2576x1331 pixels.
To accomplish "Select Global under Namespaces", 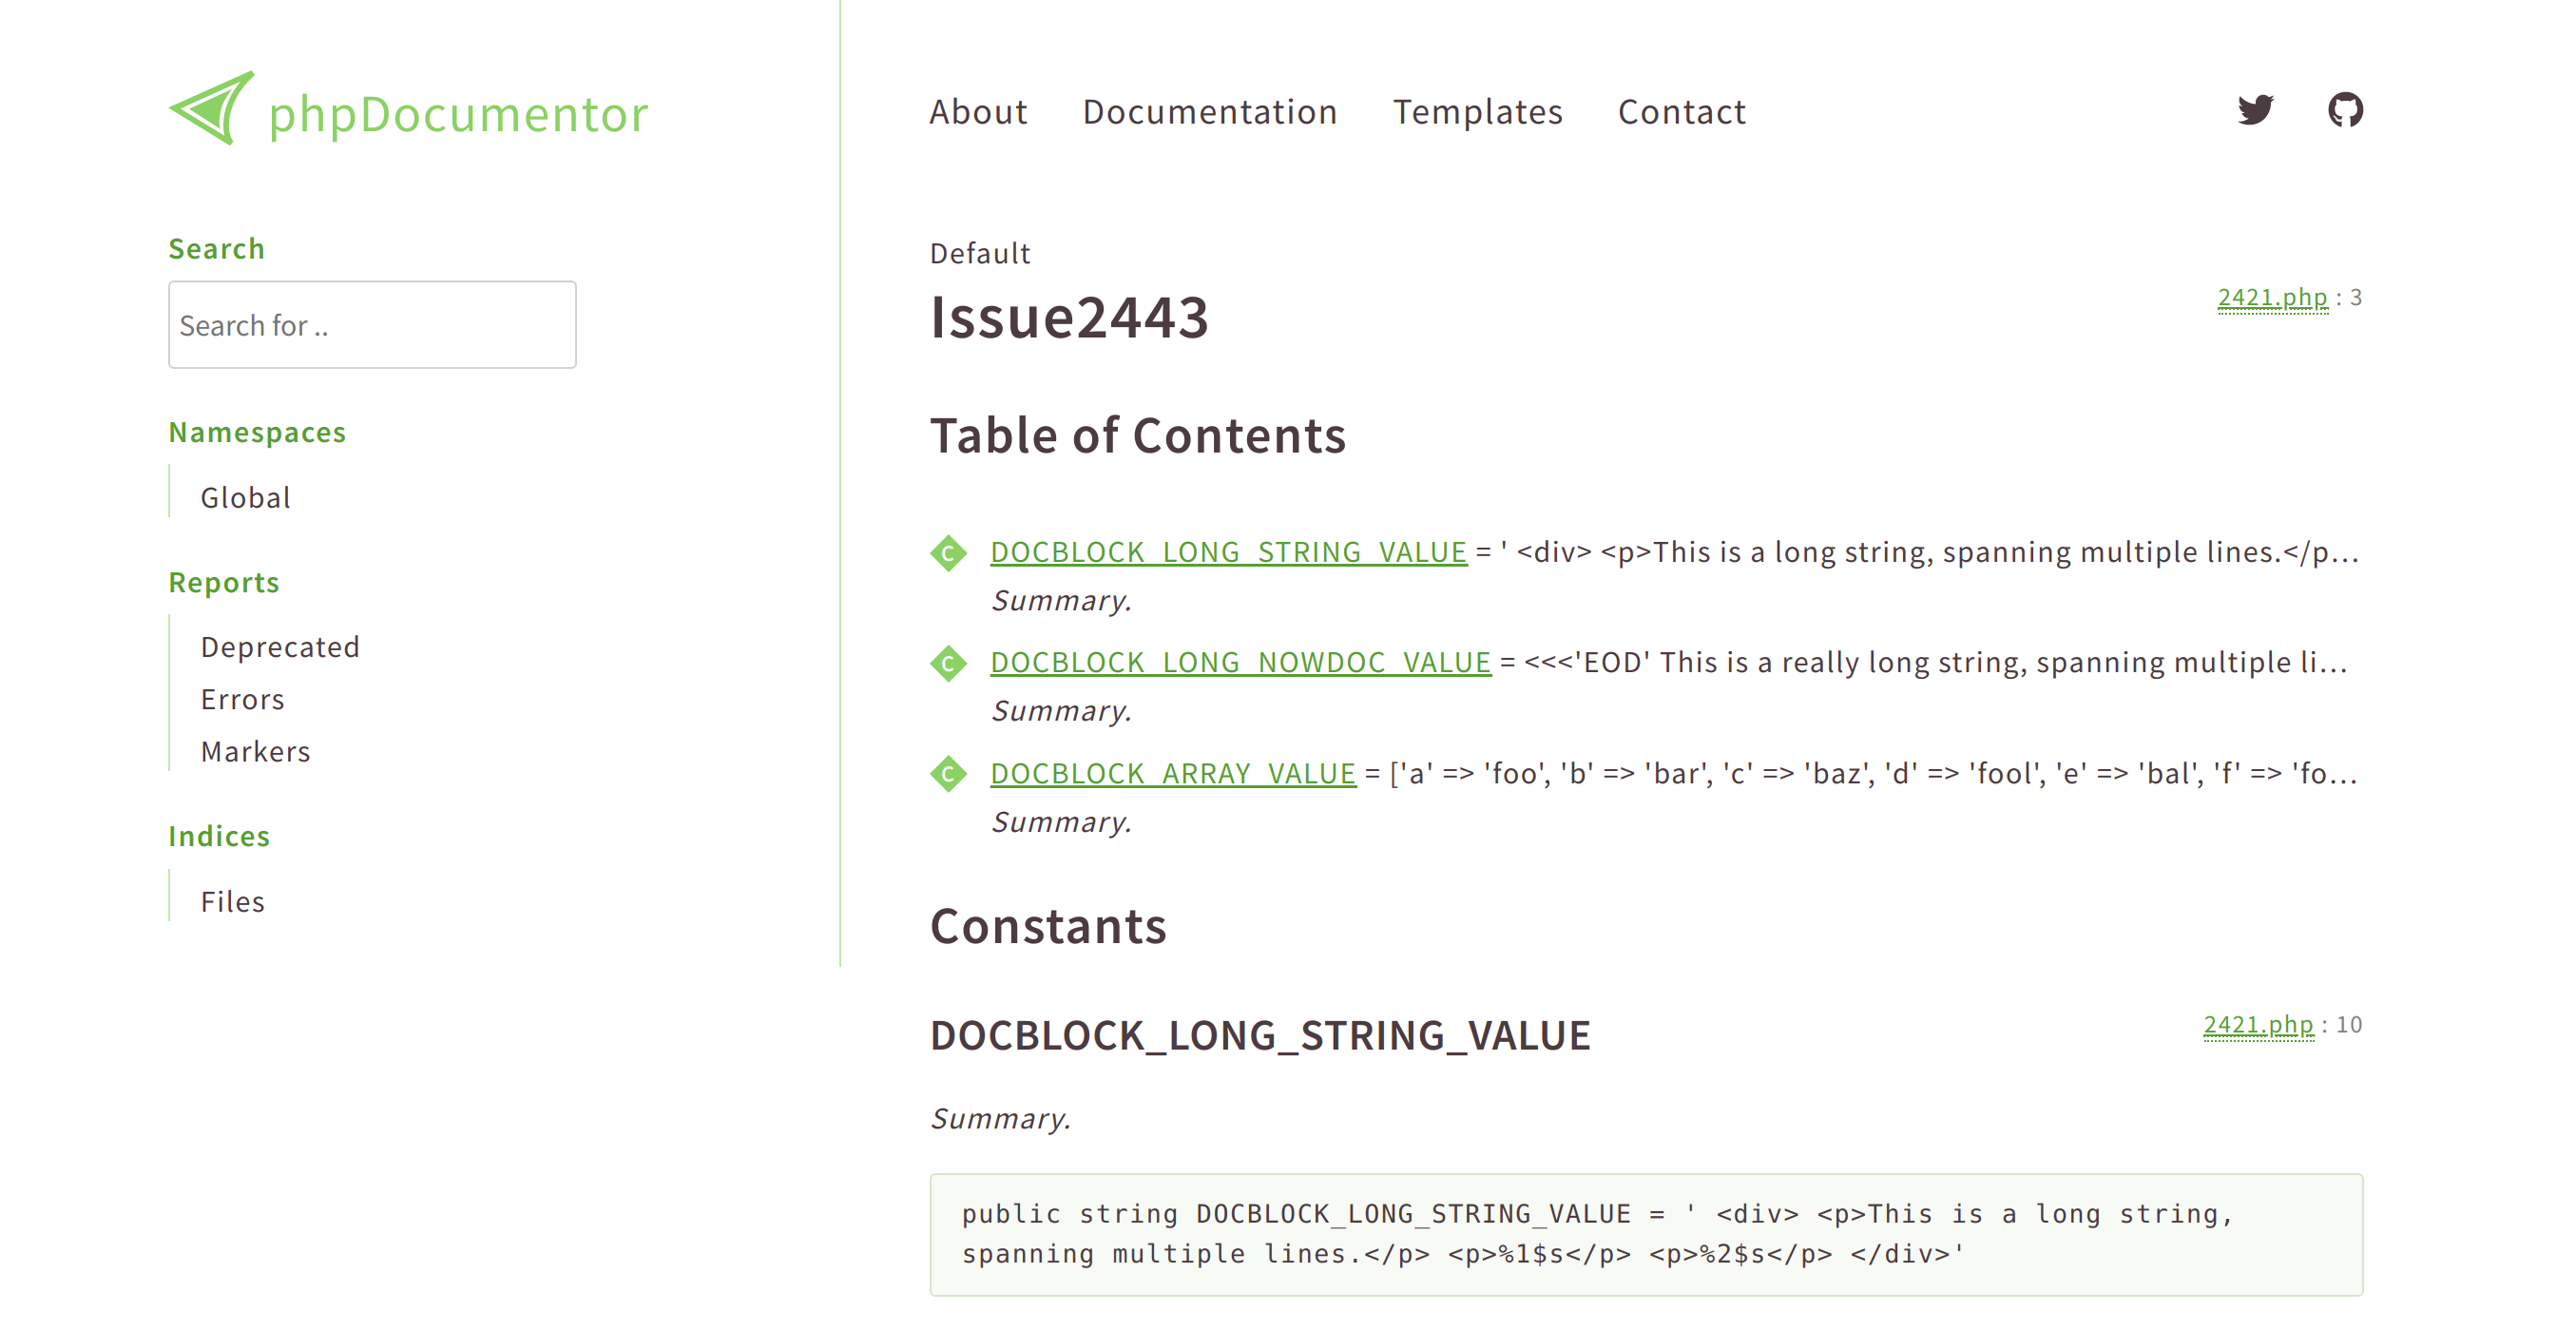I will coord(245,497).
